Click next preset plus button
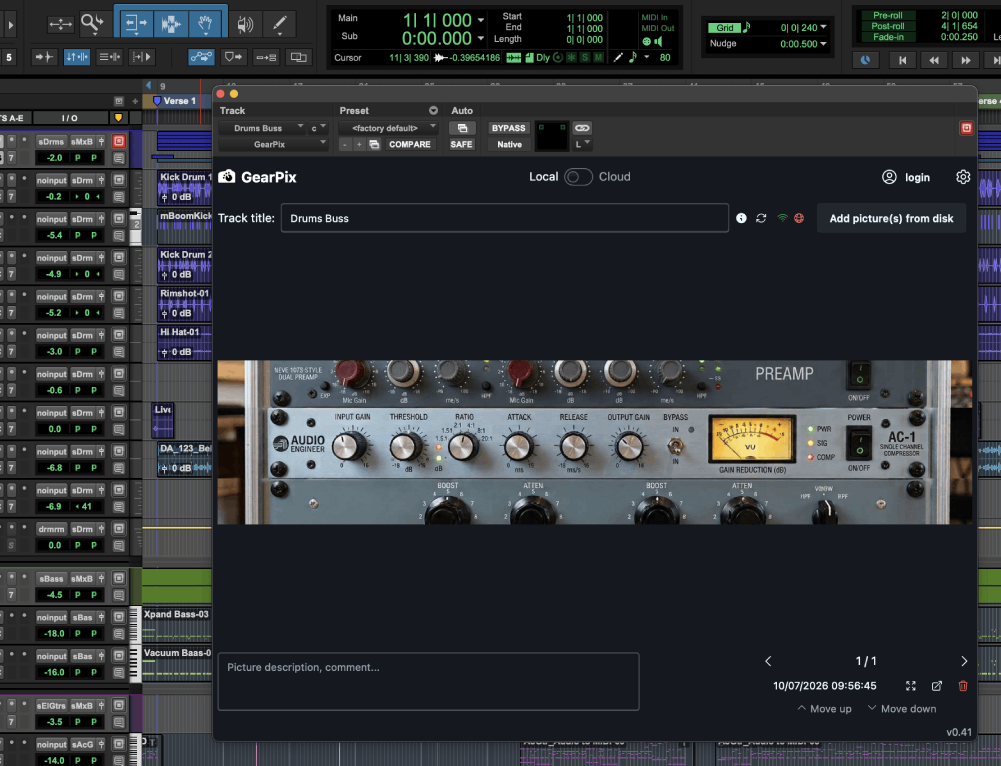Image resolution: width=1001 pixels, height=766 pixels. 359,145
